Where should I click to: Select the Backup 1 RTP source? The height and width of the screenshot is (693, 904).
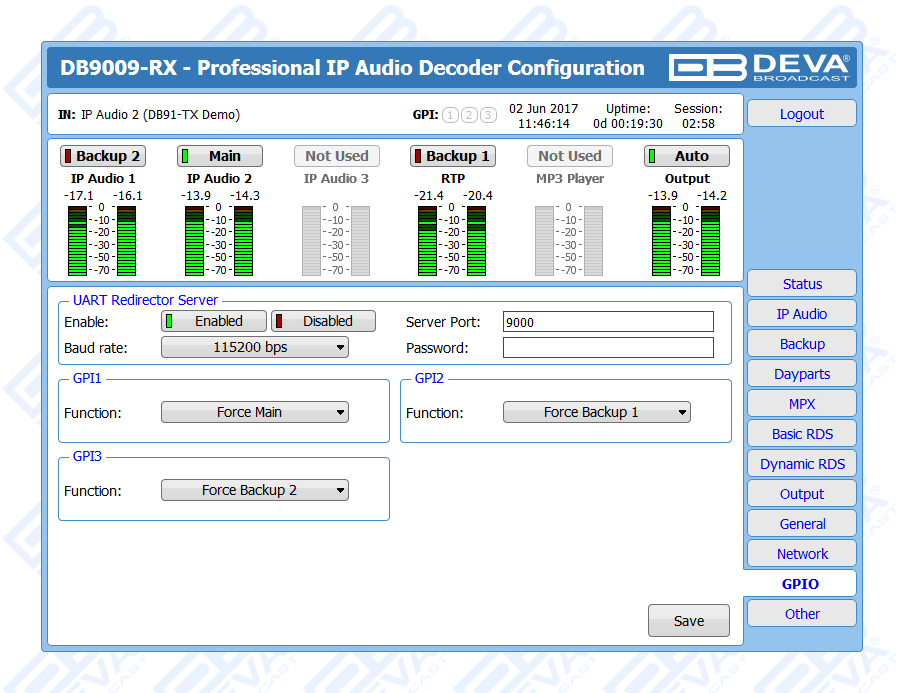pos(453,156)
